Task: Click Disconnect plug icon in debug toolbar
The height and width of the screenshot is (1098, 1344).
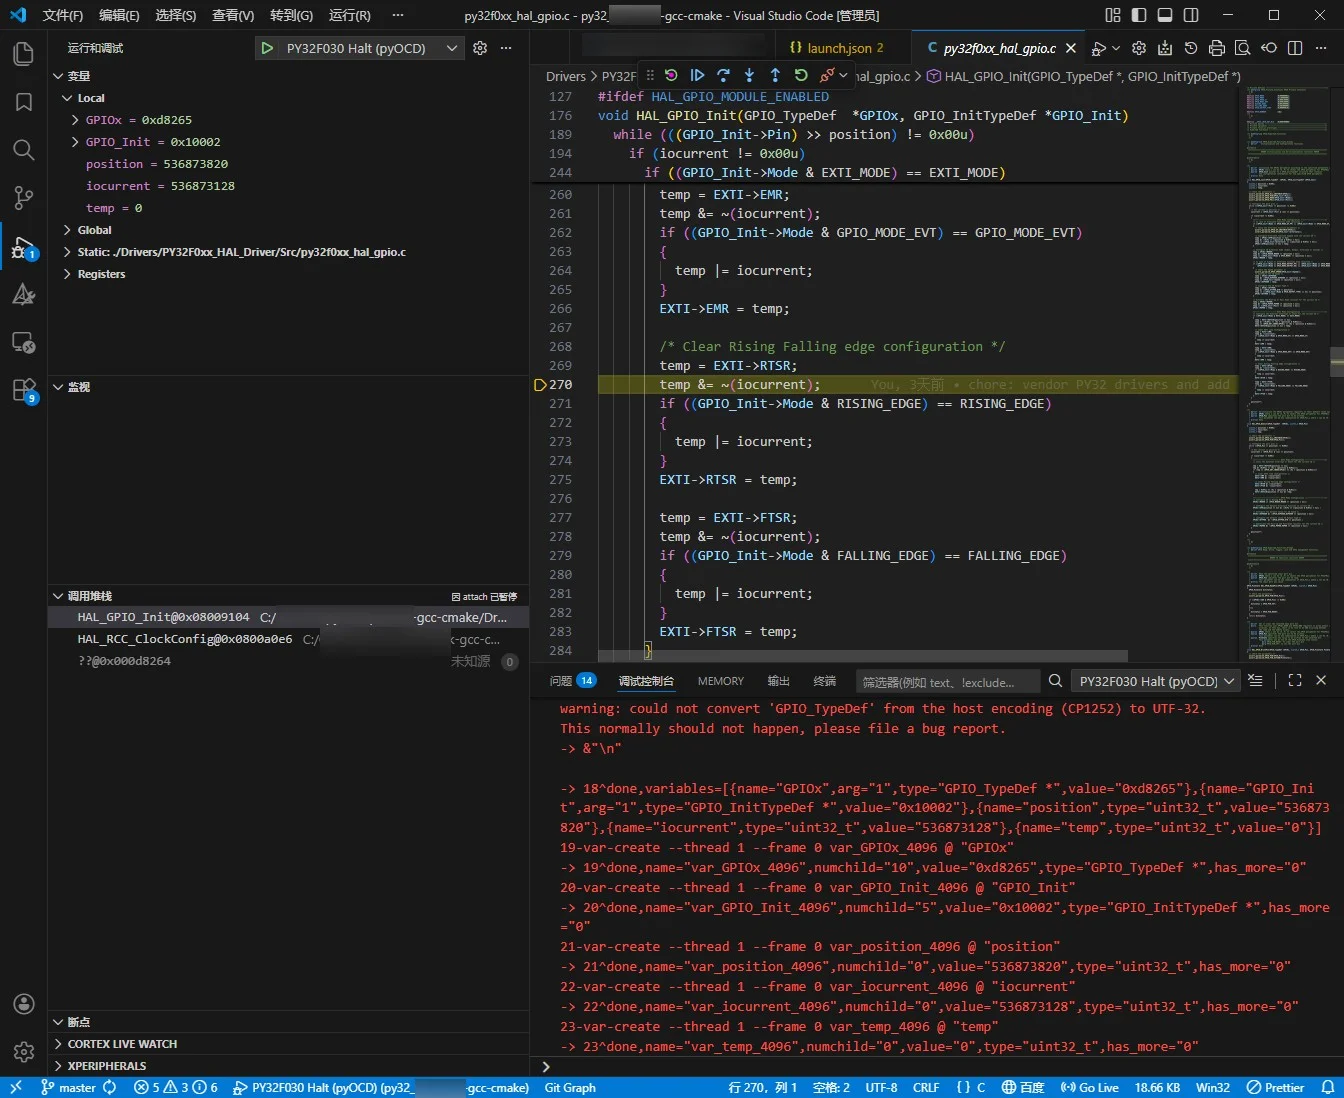Action: 826,75
